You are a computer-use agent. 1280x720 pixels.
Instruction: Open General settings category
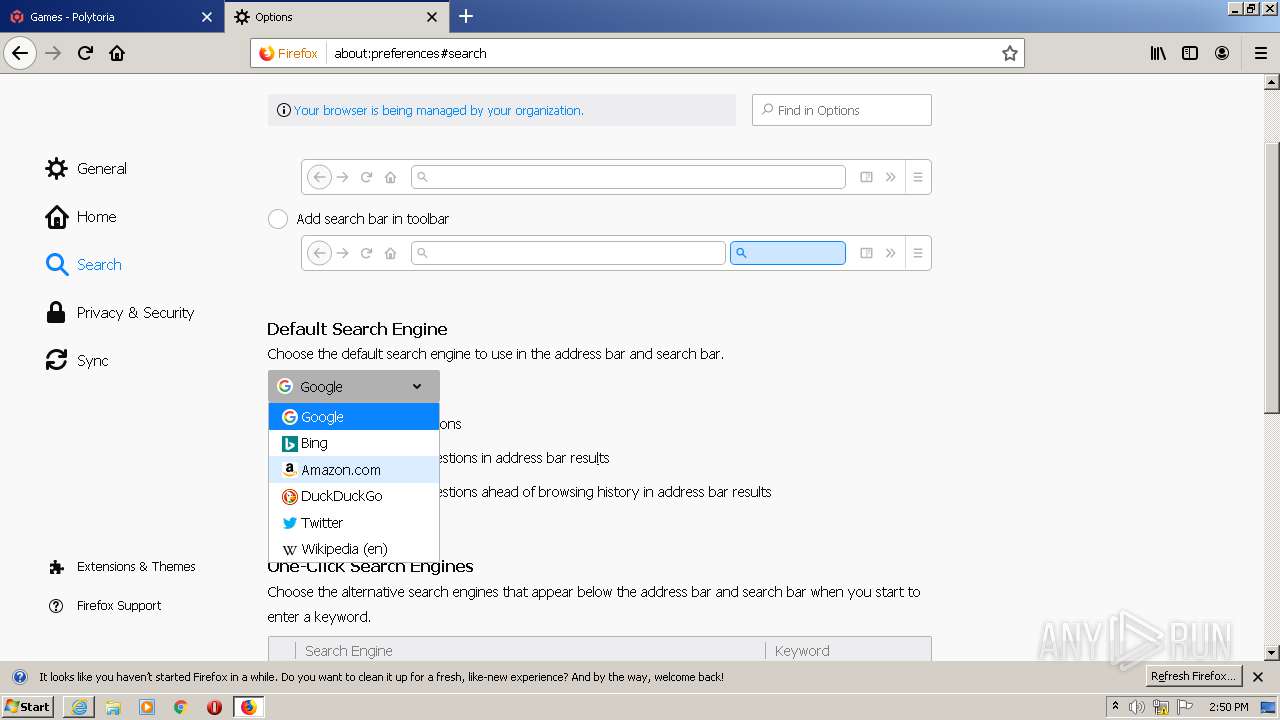pos(87,168)
